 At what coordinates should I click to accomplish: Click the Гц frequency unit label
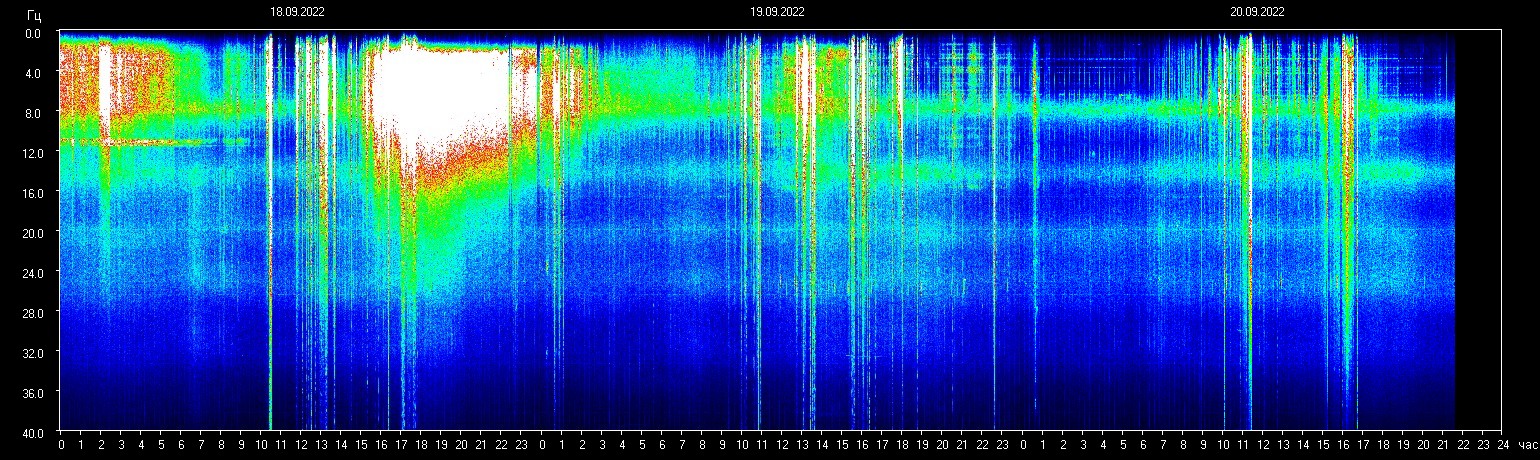[35, 15]
